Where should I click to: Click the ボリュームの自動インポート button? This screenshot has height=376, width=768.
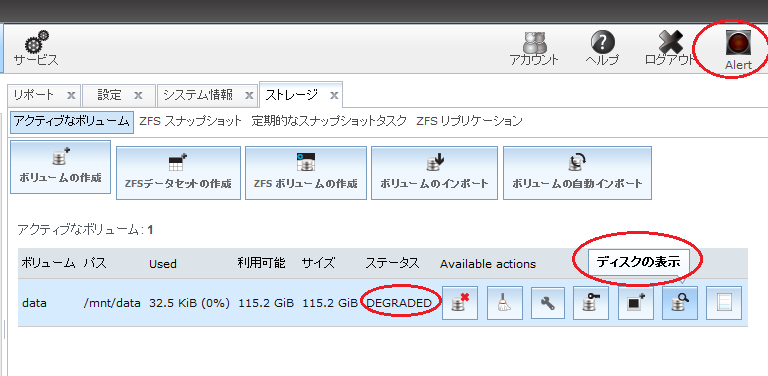click(x=577, y=173)
